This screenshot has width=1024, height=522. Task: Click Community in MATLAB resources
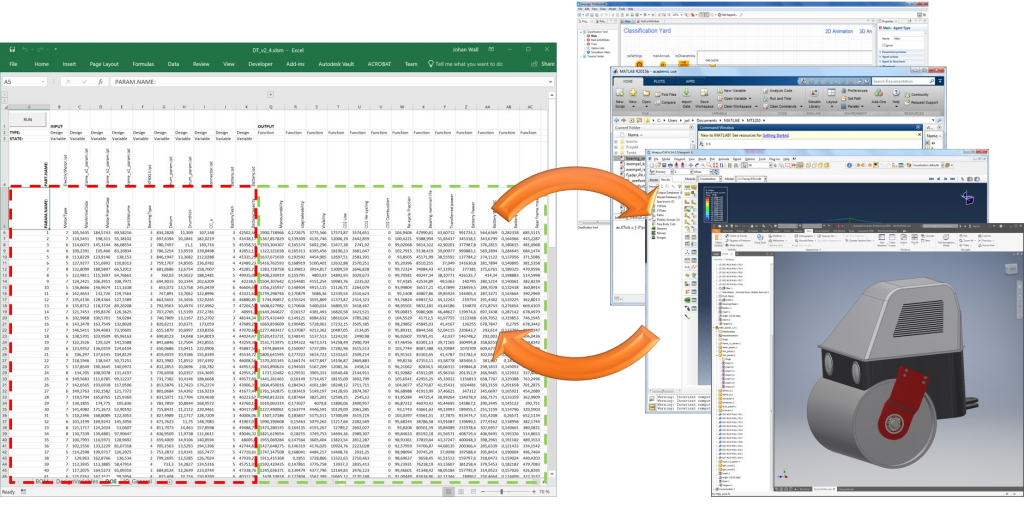pos(915,95)
